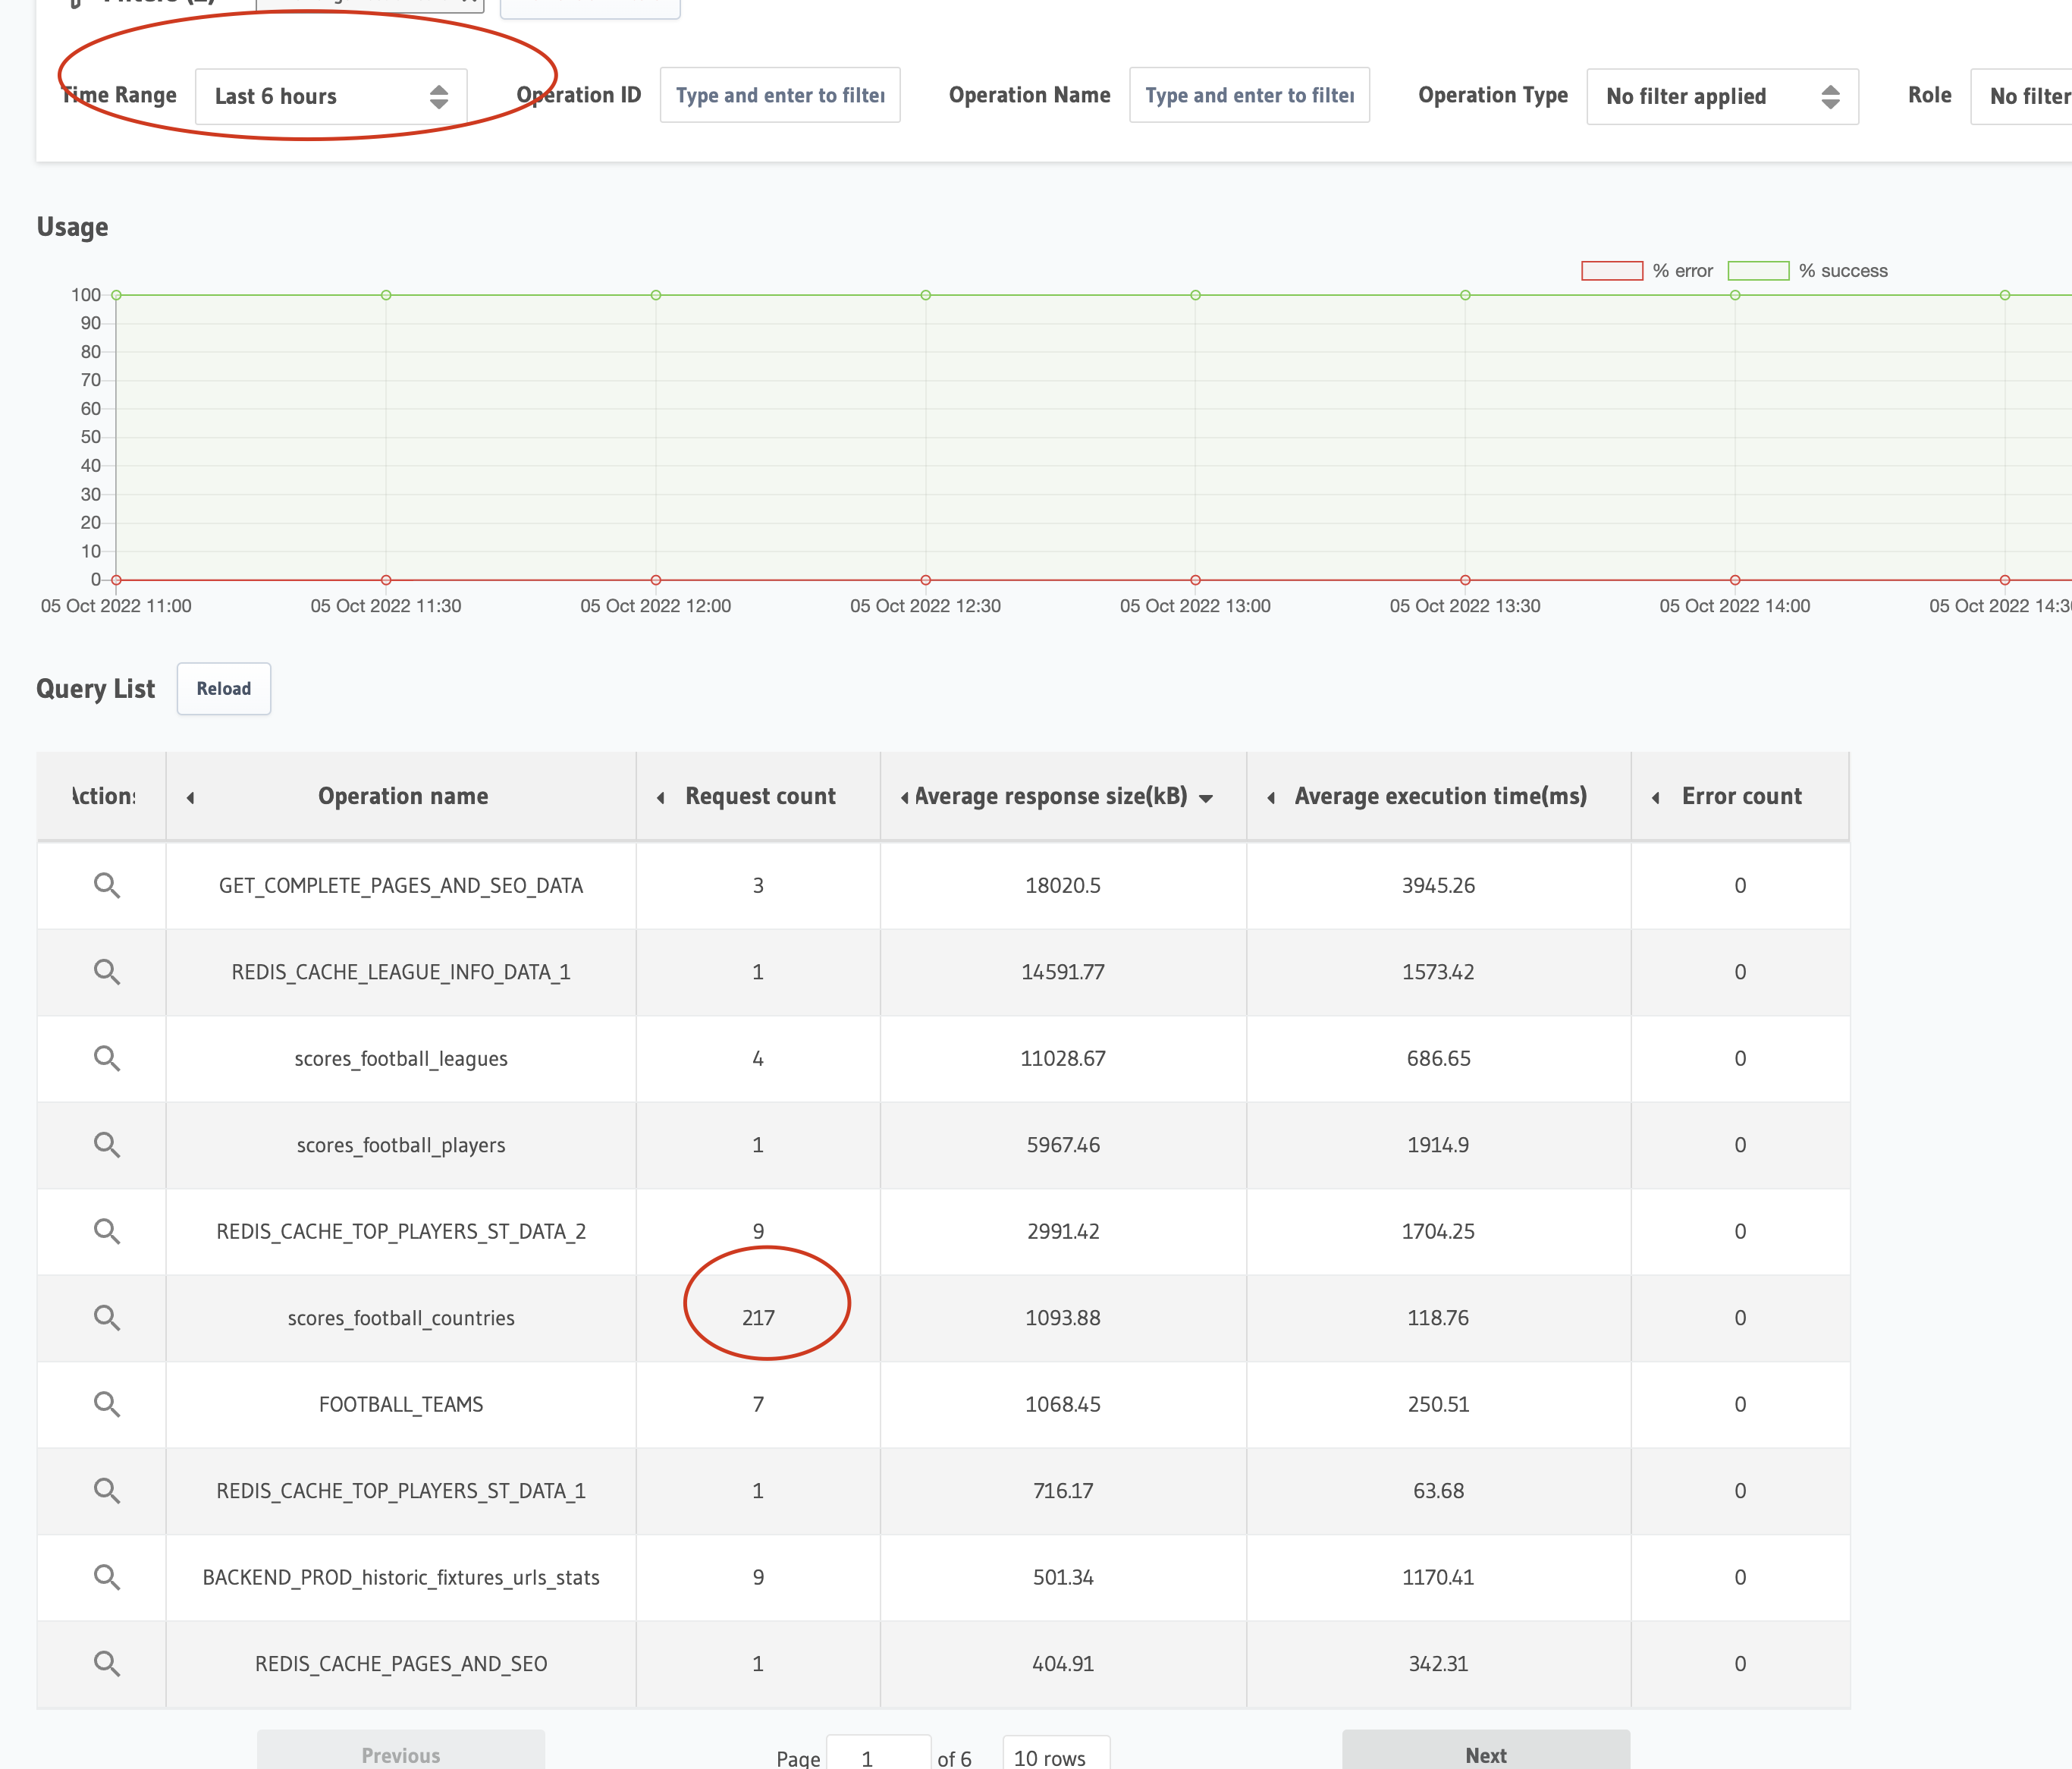
Task: Sort by Error count column arrow
Action: click(x=1656, y=797)
